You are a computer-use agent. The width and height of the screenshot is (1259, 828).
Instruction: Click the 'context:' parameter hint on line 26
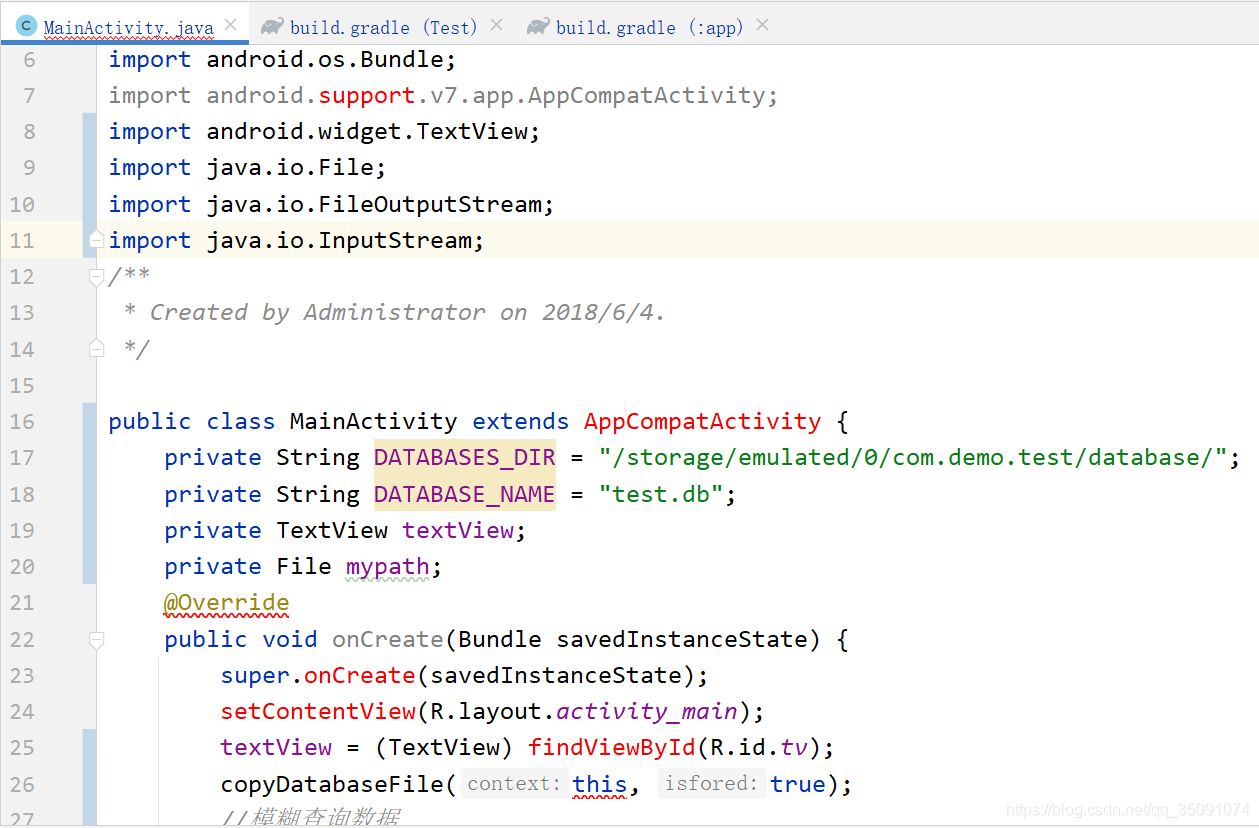coord(514,784)
